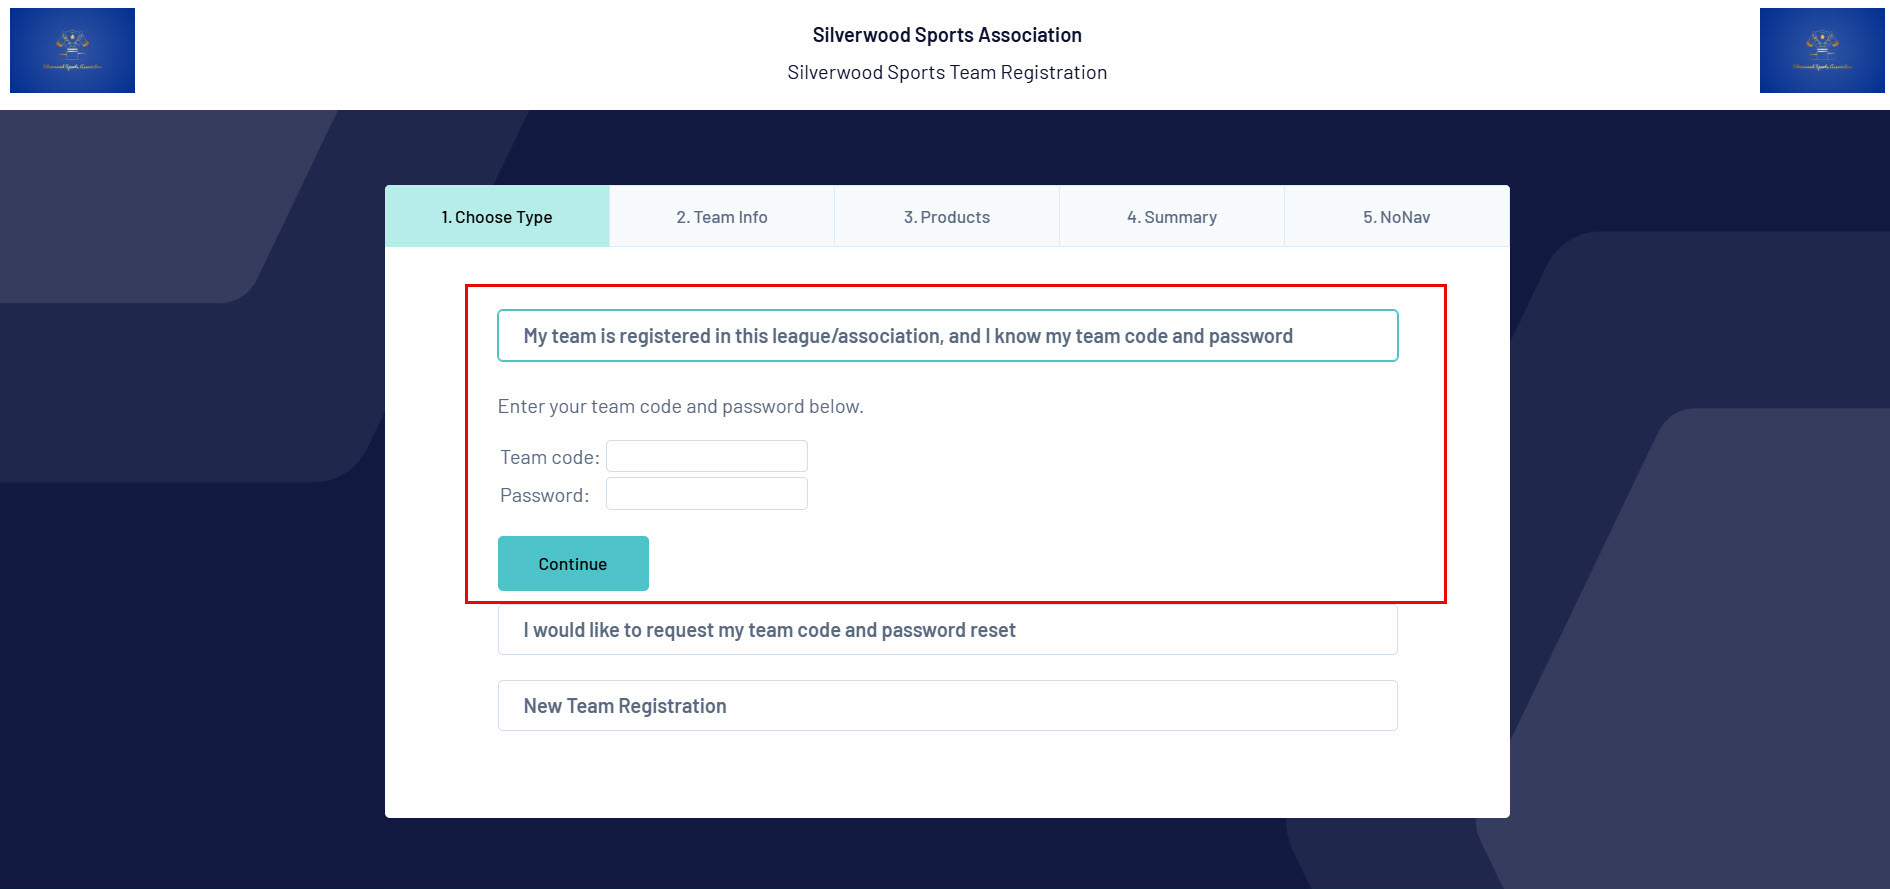Click the crest emblem in the right logo

[1822, 43]
